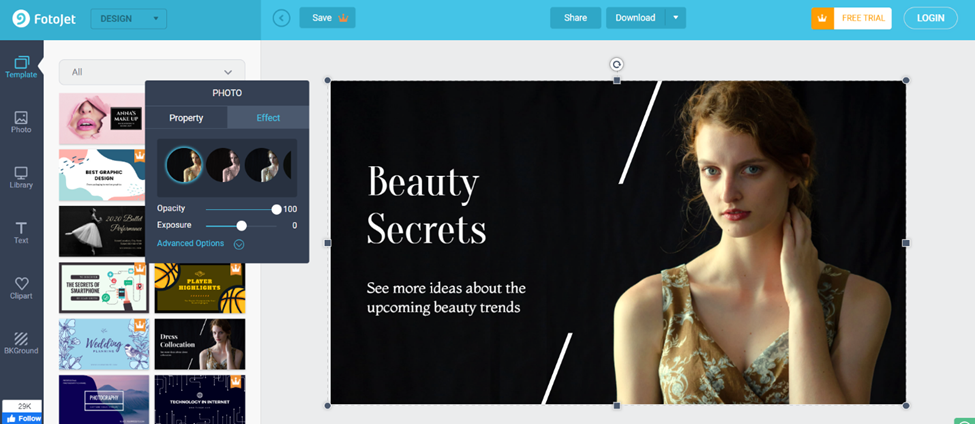Viewport: 975px width, 424px height.
Task: Click the crown icon on Free Trial
Action: (x=822, y=18)
